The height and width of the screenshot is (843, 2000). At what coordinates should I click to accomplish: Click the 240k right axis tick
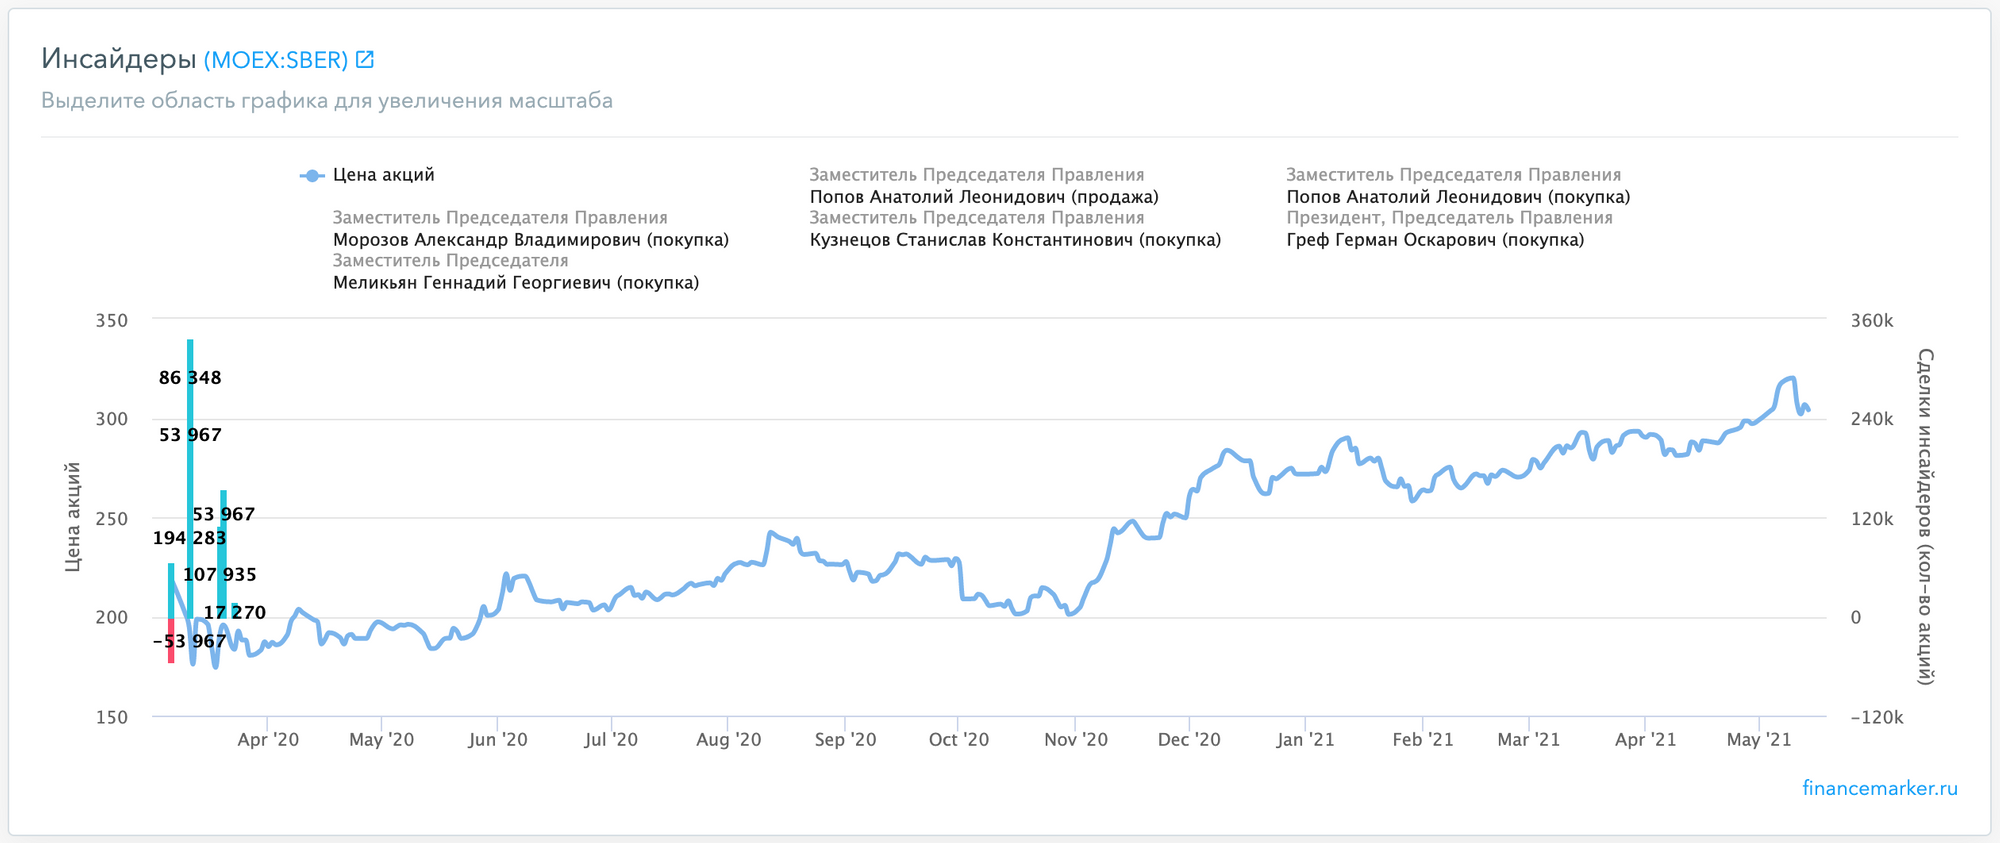1872,419
